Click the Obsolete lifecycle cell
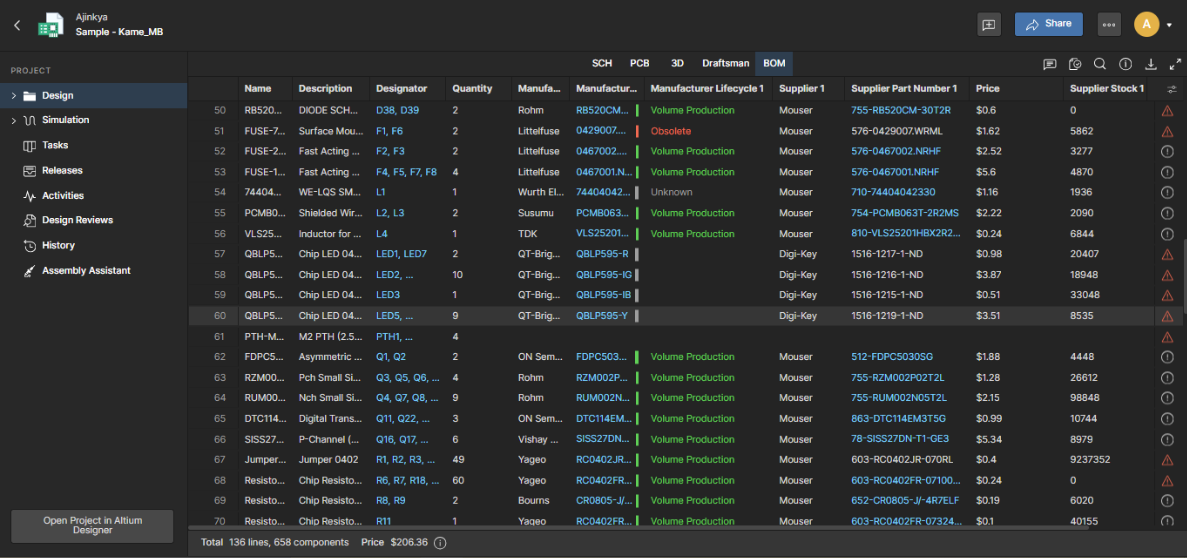This screenshot has width=1187, height=558. [671, 131]
